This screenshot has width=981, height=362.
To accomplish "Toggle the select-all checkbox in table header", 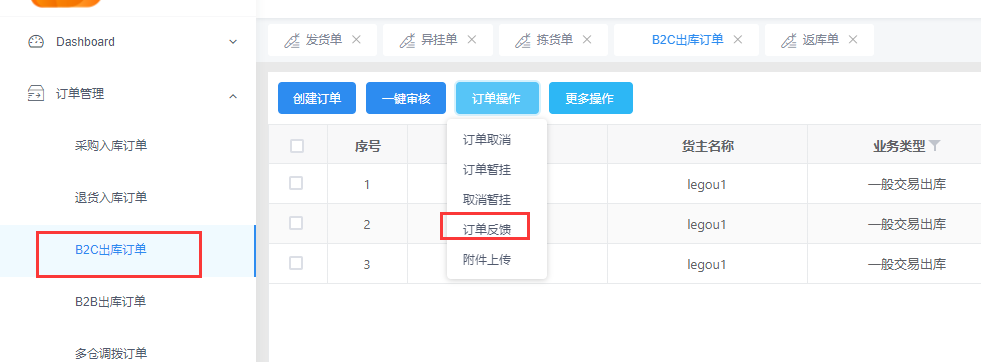I will coord(297,146).
